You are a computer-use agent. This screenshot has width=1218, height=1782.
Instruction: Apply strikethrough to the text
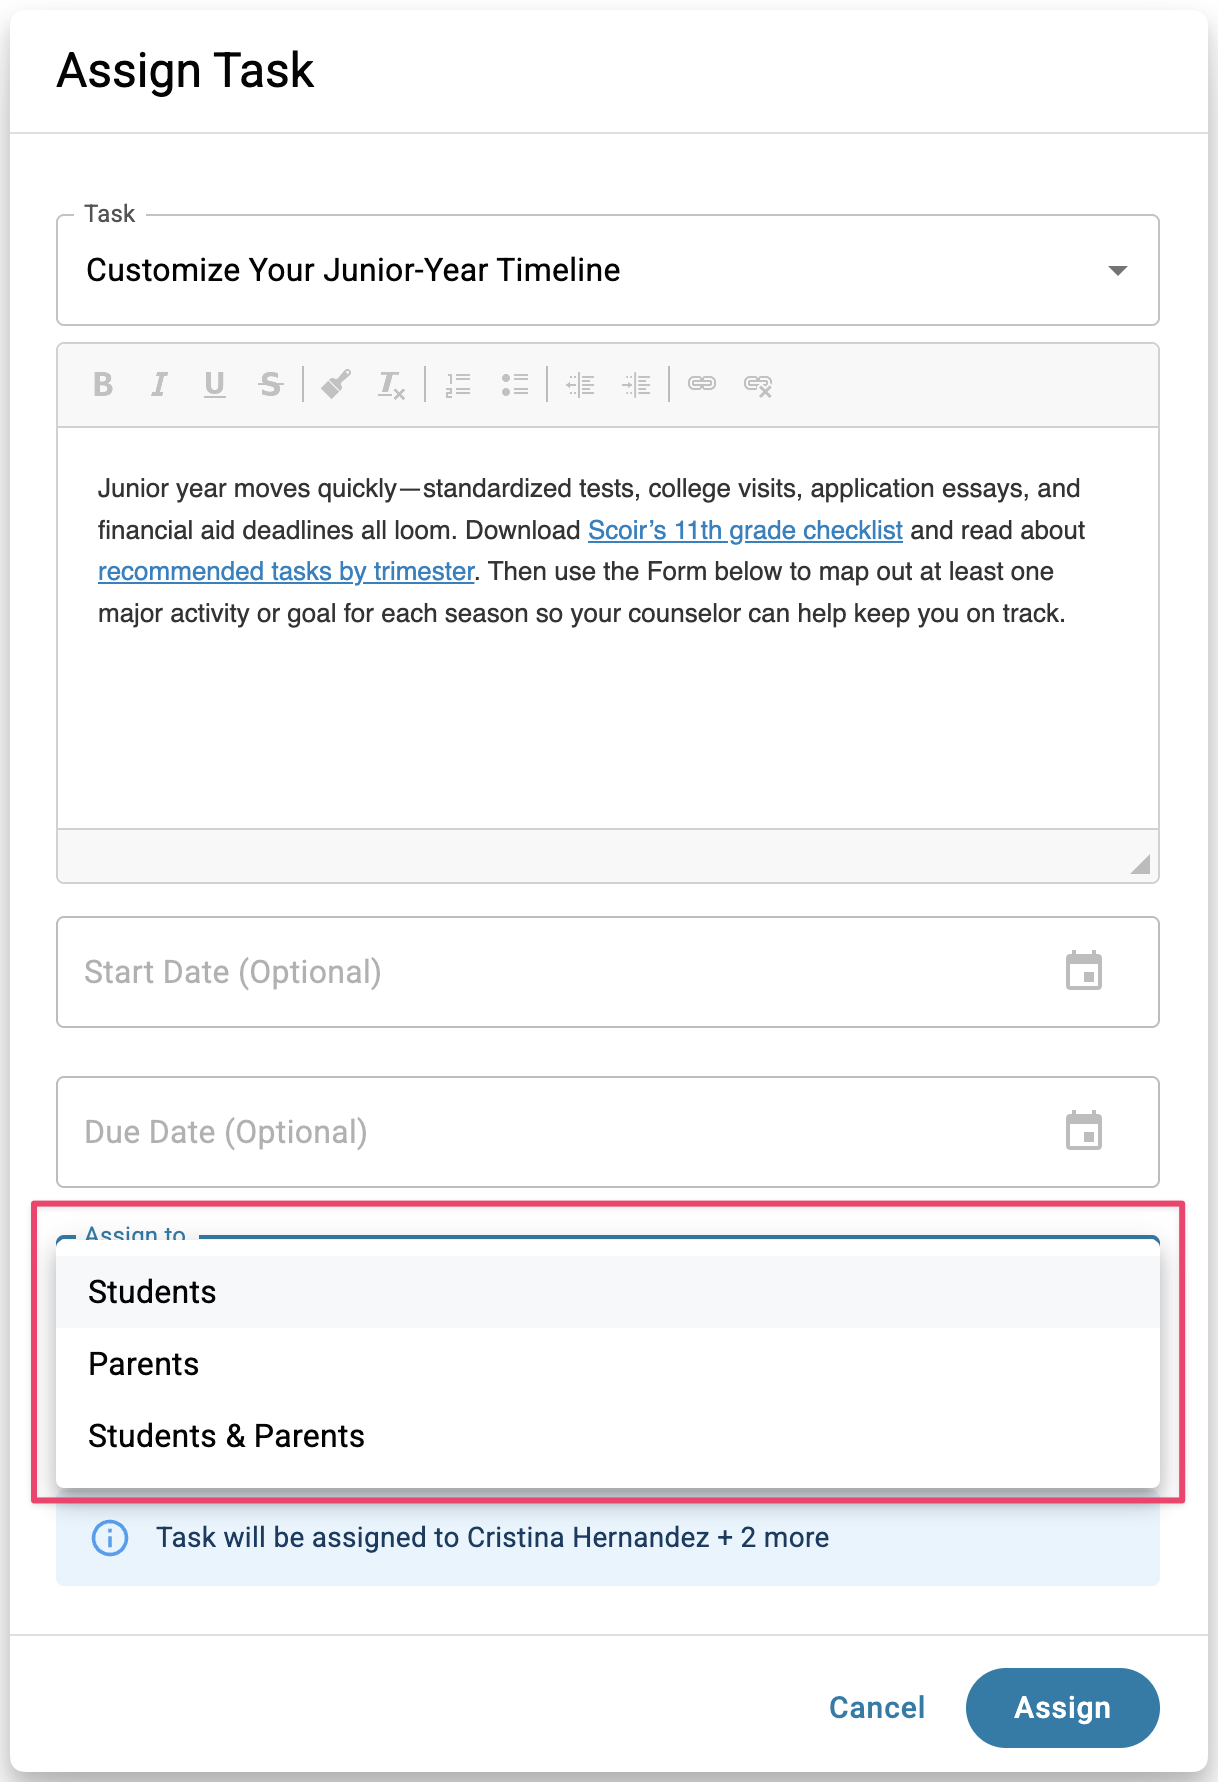tap(270, 385)
